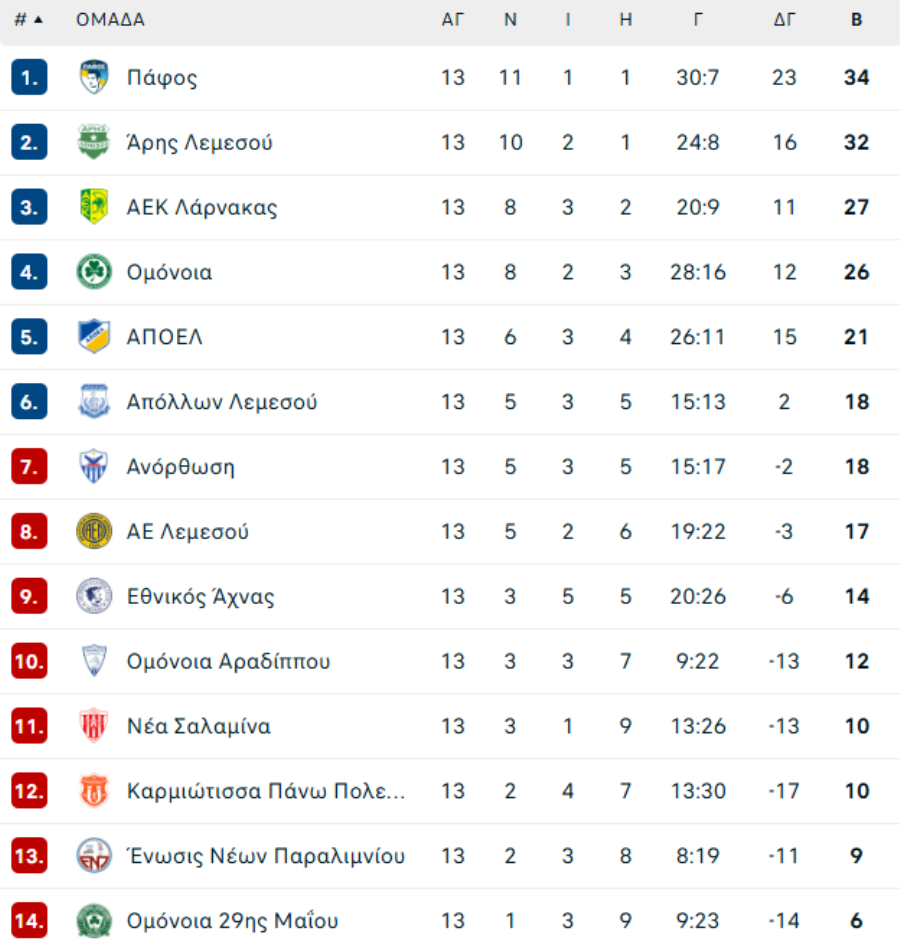Click the Καρμιώτισσα orange crest icon

click(94, 791)
